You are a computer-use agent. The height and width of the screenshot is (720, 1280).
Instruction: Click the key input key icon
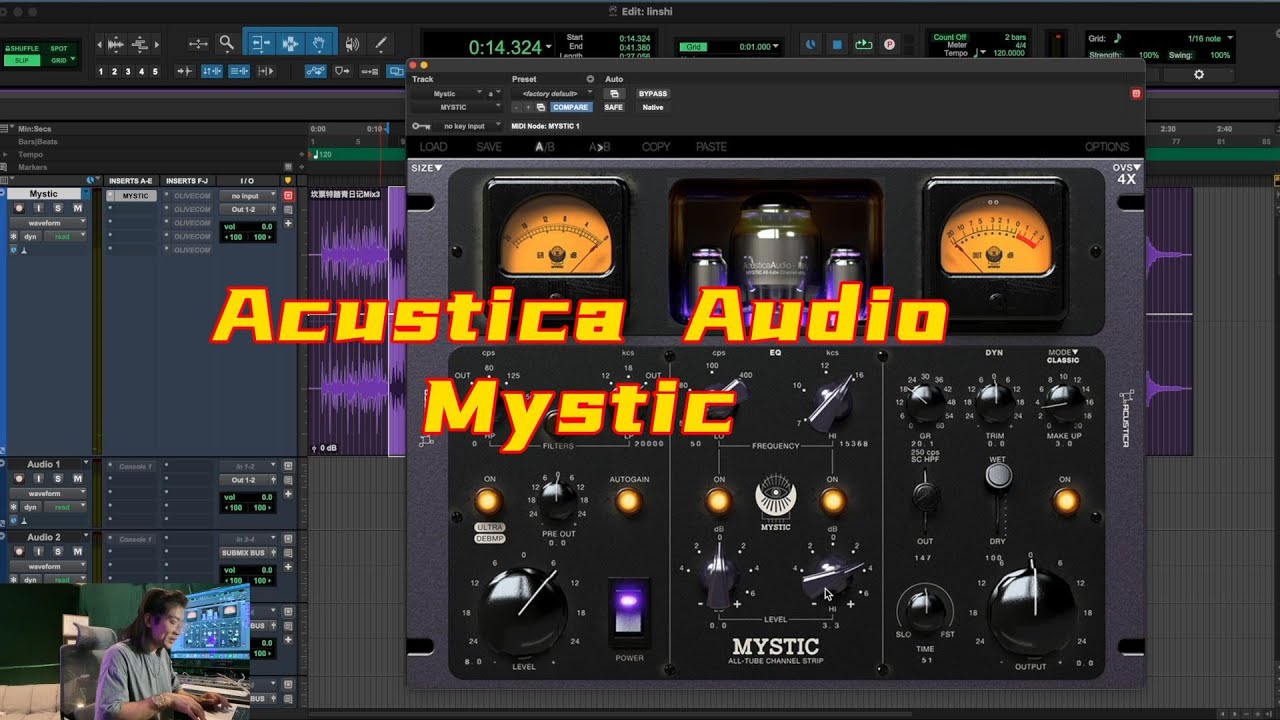coord(421,126)
